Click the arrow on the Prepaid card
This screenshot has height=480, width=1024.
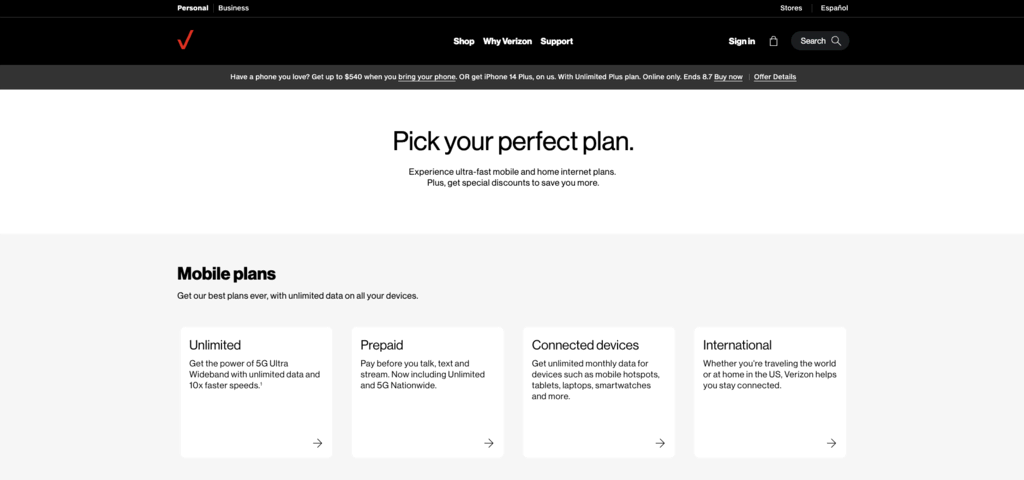tap(489, 443)
